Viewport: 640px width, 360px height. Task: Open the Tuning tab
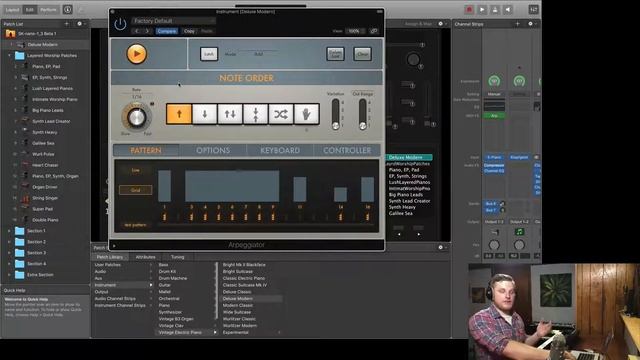tap(178, 257)
